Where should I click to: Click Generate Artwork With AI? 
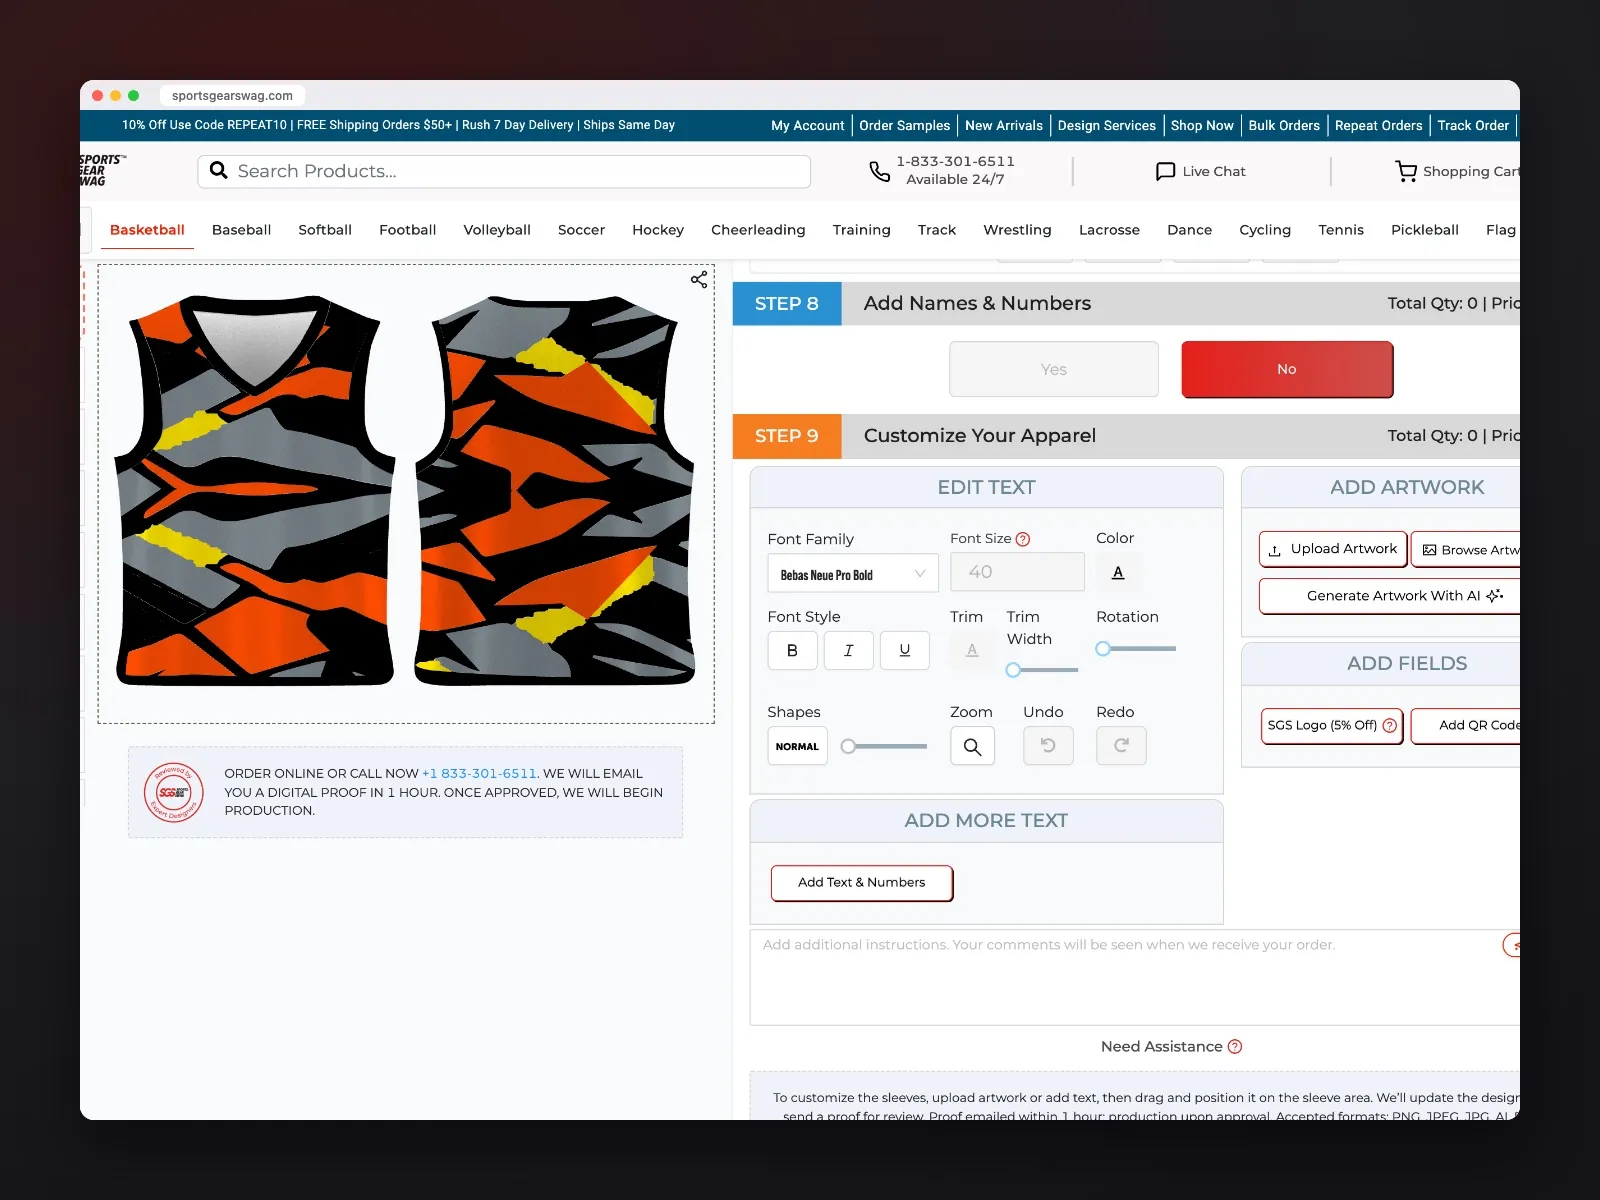tap(1390, 596)
